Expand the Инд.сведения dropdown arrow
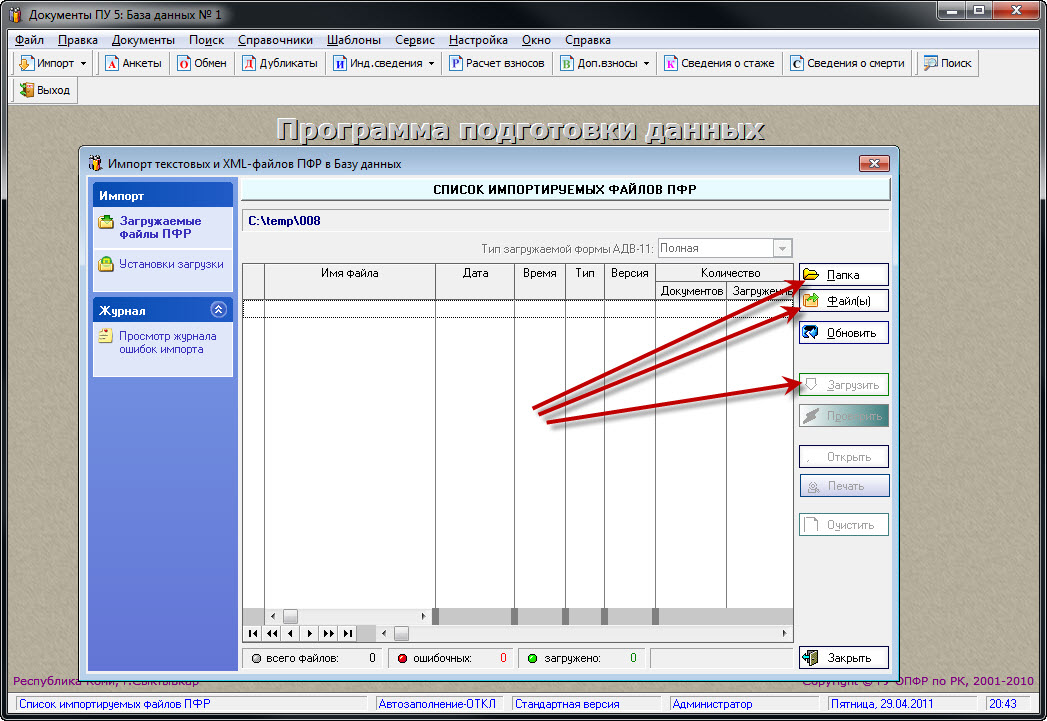This screenshot has width=1047, height=721. coord(432,64)
